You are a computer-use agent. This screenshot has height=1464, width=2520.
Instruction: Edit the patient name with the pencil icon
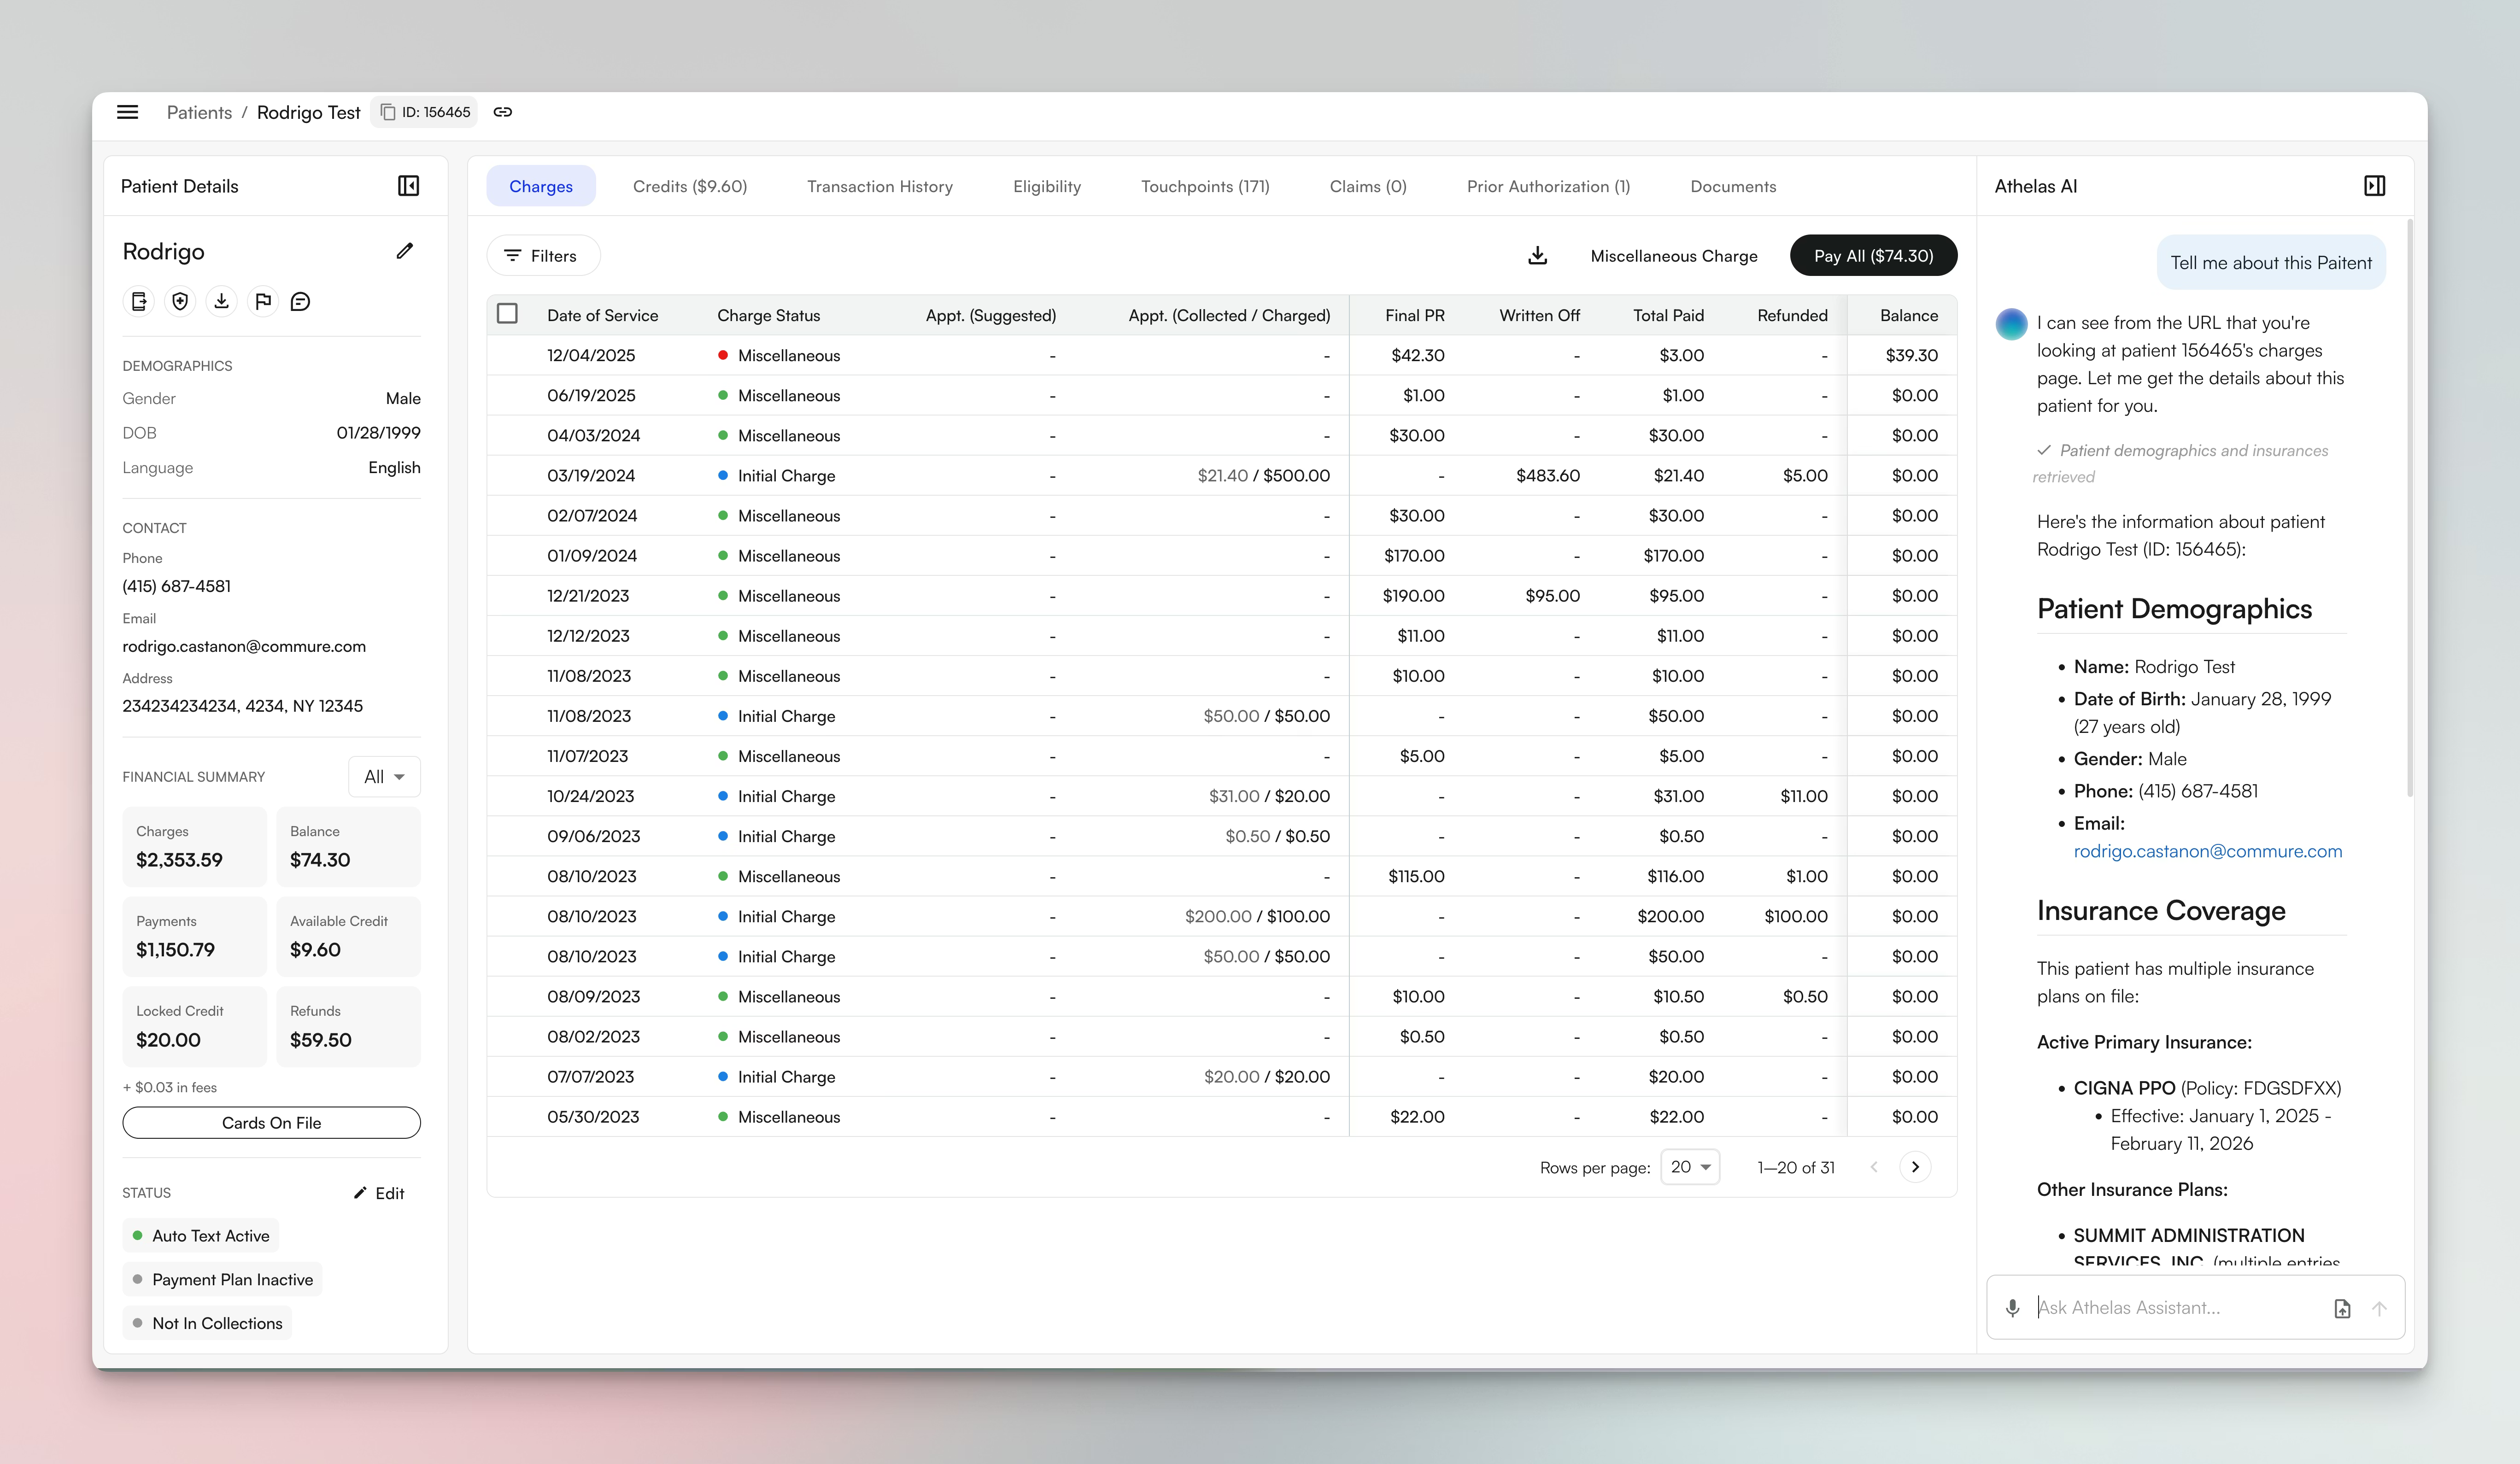[404, 251]
